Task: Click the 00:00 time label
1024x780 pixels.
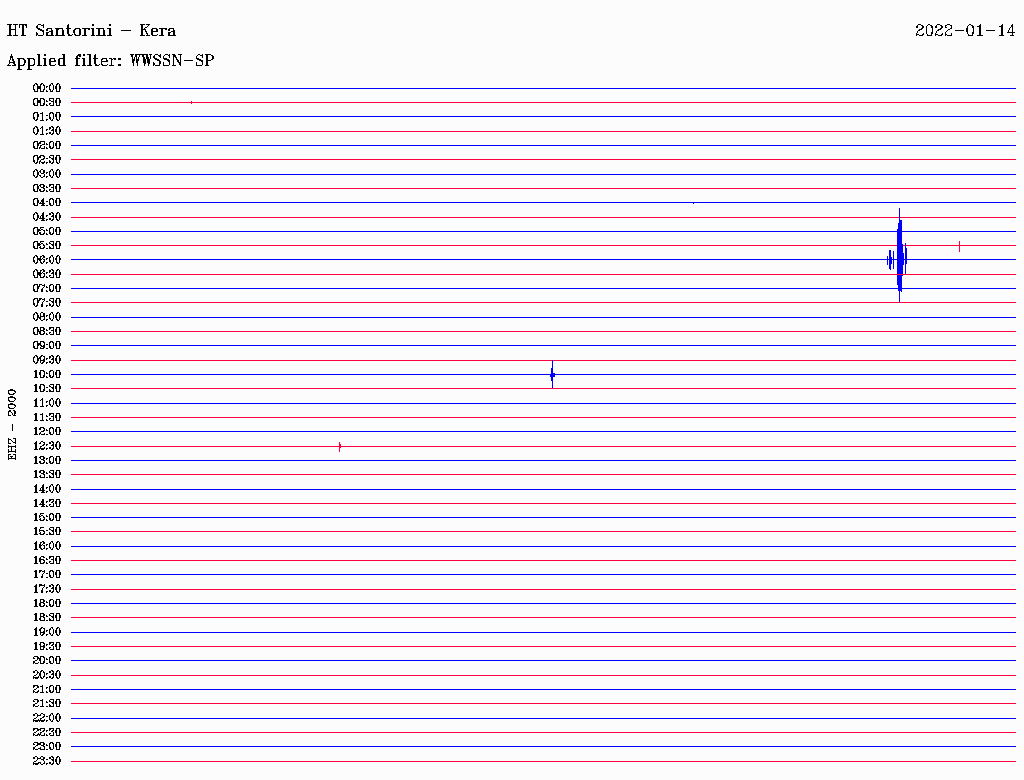Action: click(47, 88)
